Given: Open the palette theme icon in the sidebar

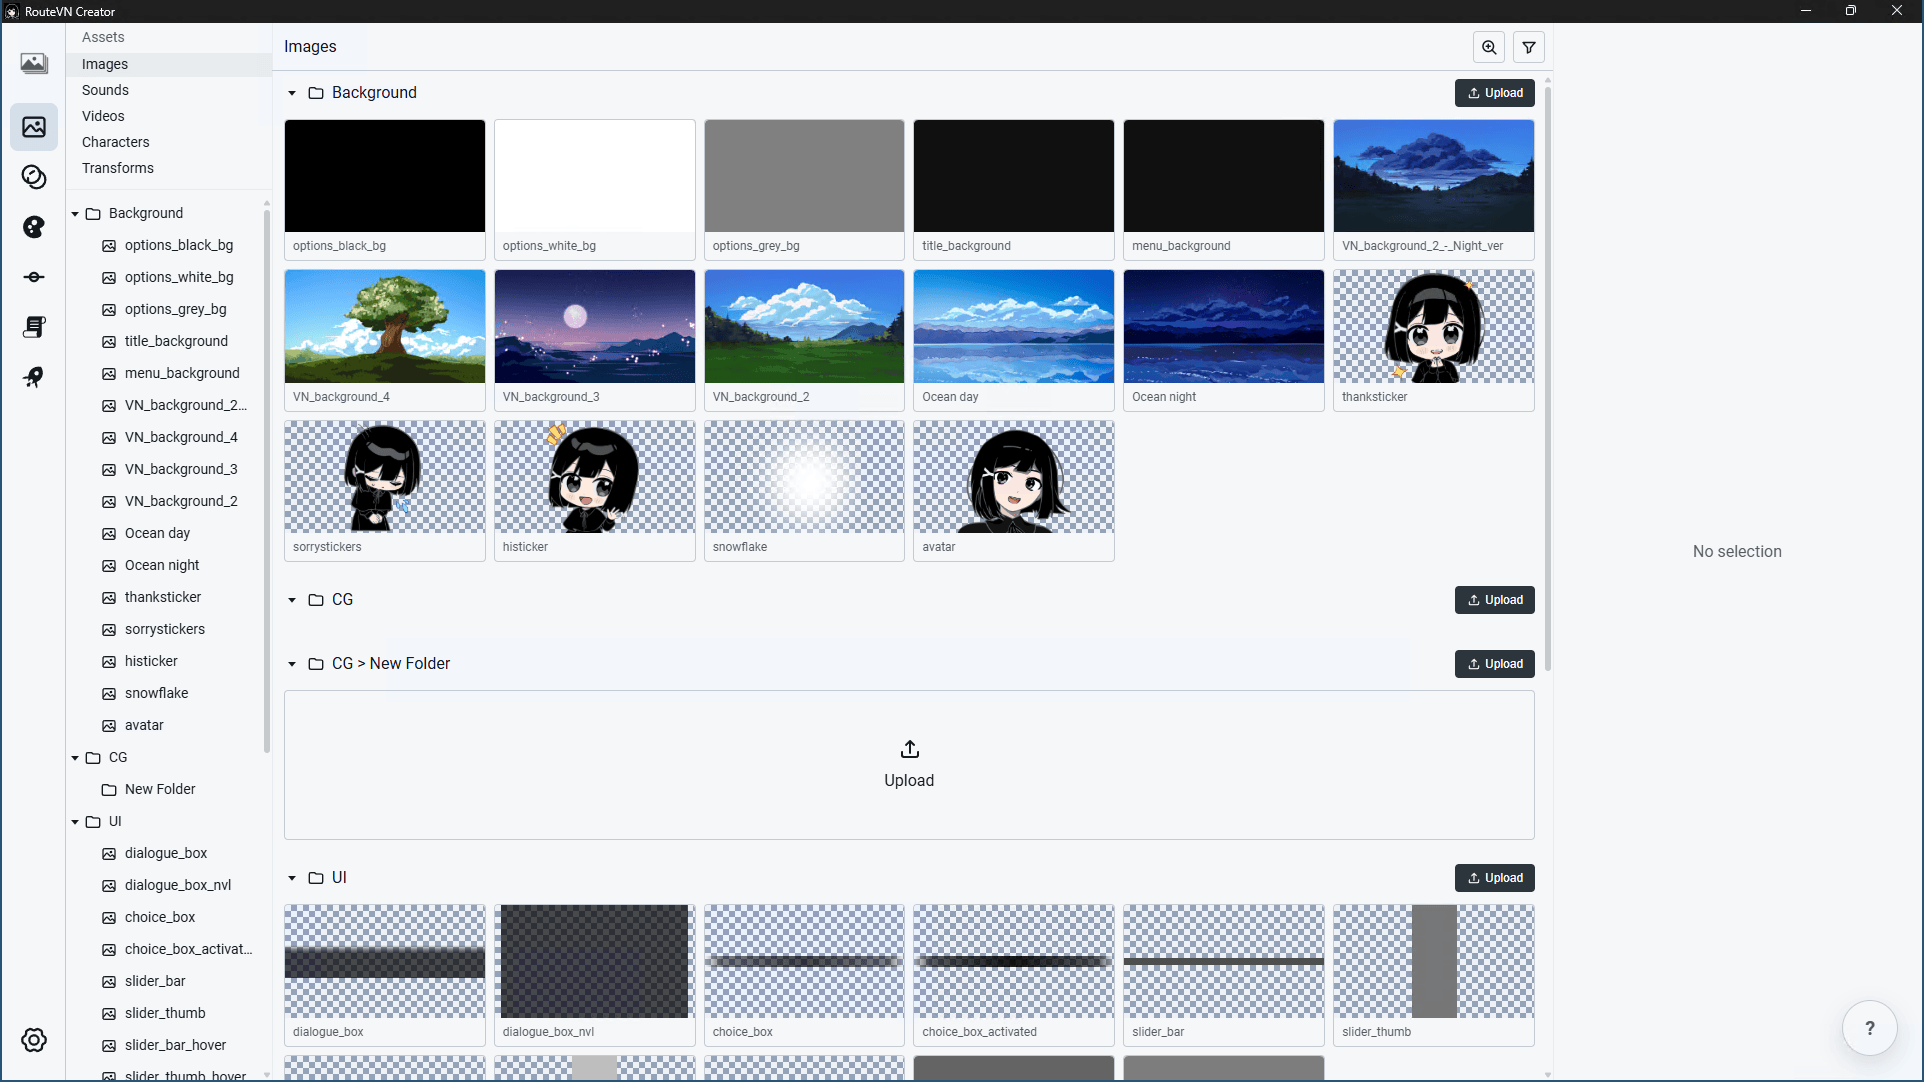Looking at the screenshot, I should [x=34, y=227].
